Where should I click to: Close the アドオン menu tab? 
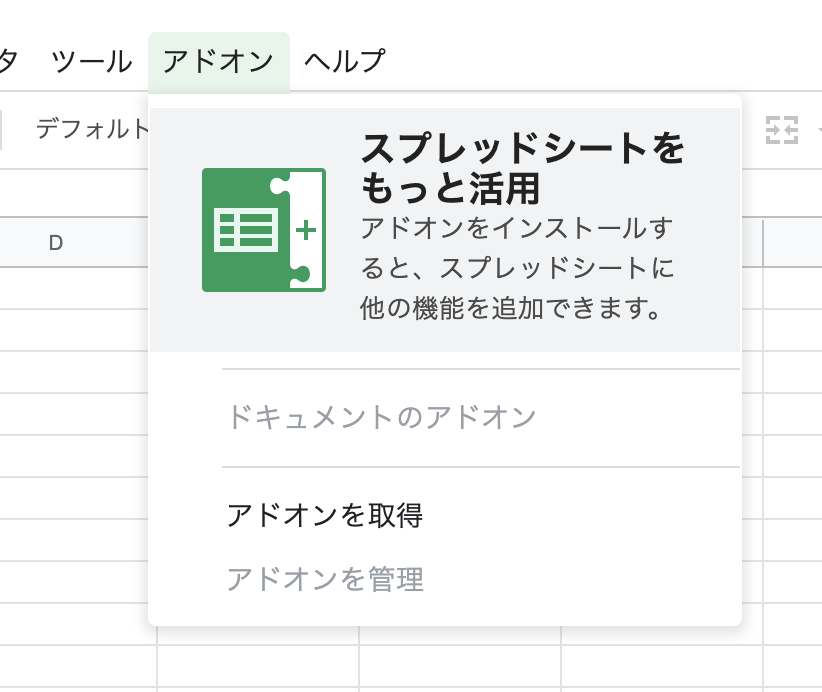coord(219,62)
